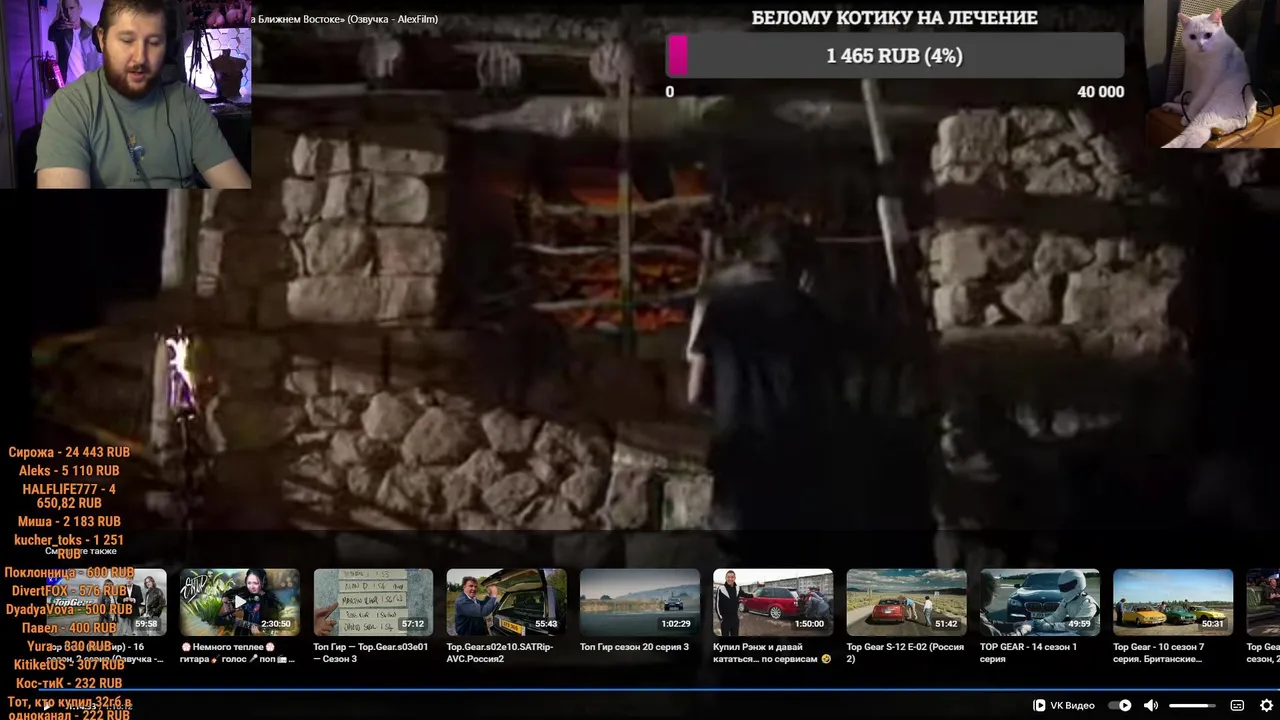The height and width of the screenshot is (720, 1280).
Task: Open TOP GEAR 14 сезон thumbnail 49:59
Action: 1039,602
